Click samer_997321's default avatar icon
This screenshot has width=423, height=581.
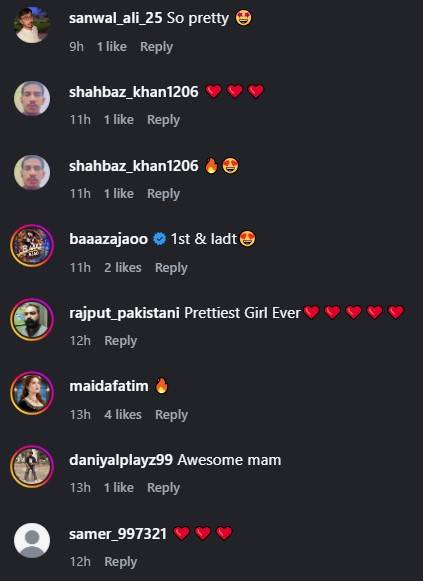click(x=32, y=540)
